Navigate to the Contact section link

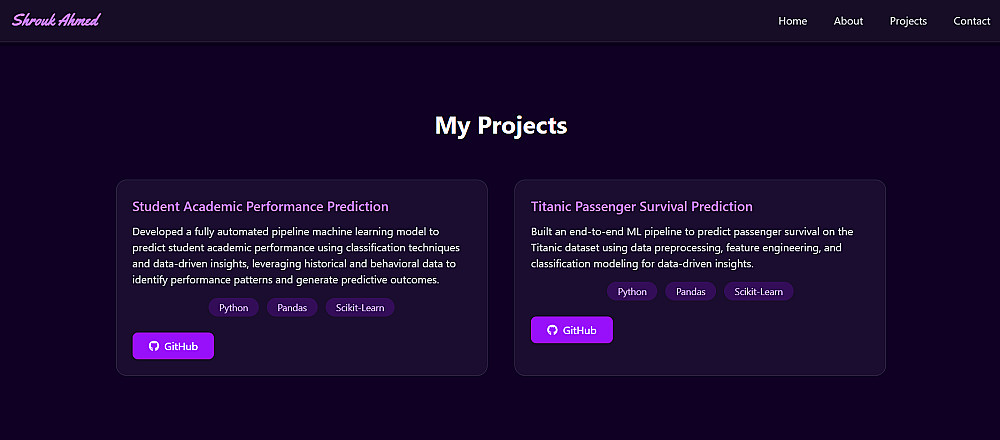click(x=971, y=21)
